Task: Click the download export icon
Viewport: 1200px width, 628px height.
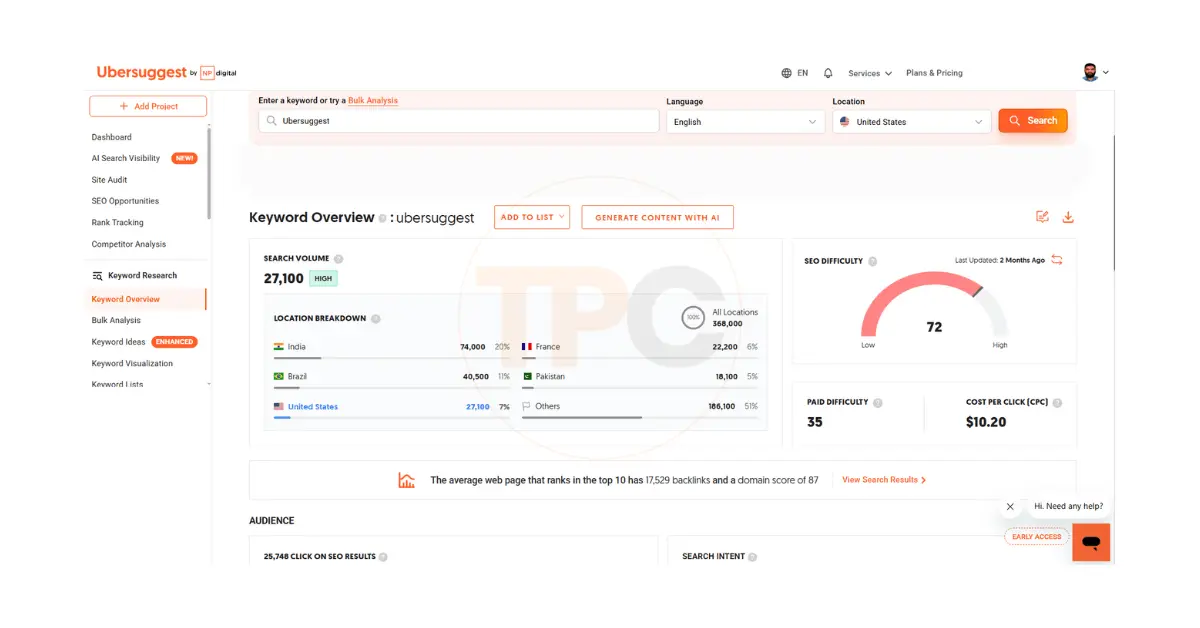Action: pos(1067,217)
